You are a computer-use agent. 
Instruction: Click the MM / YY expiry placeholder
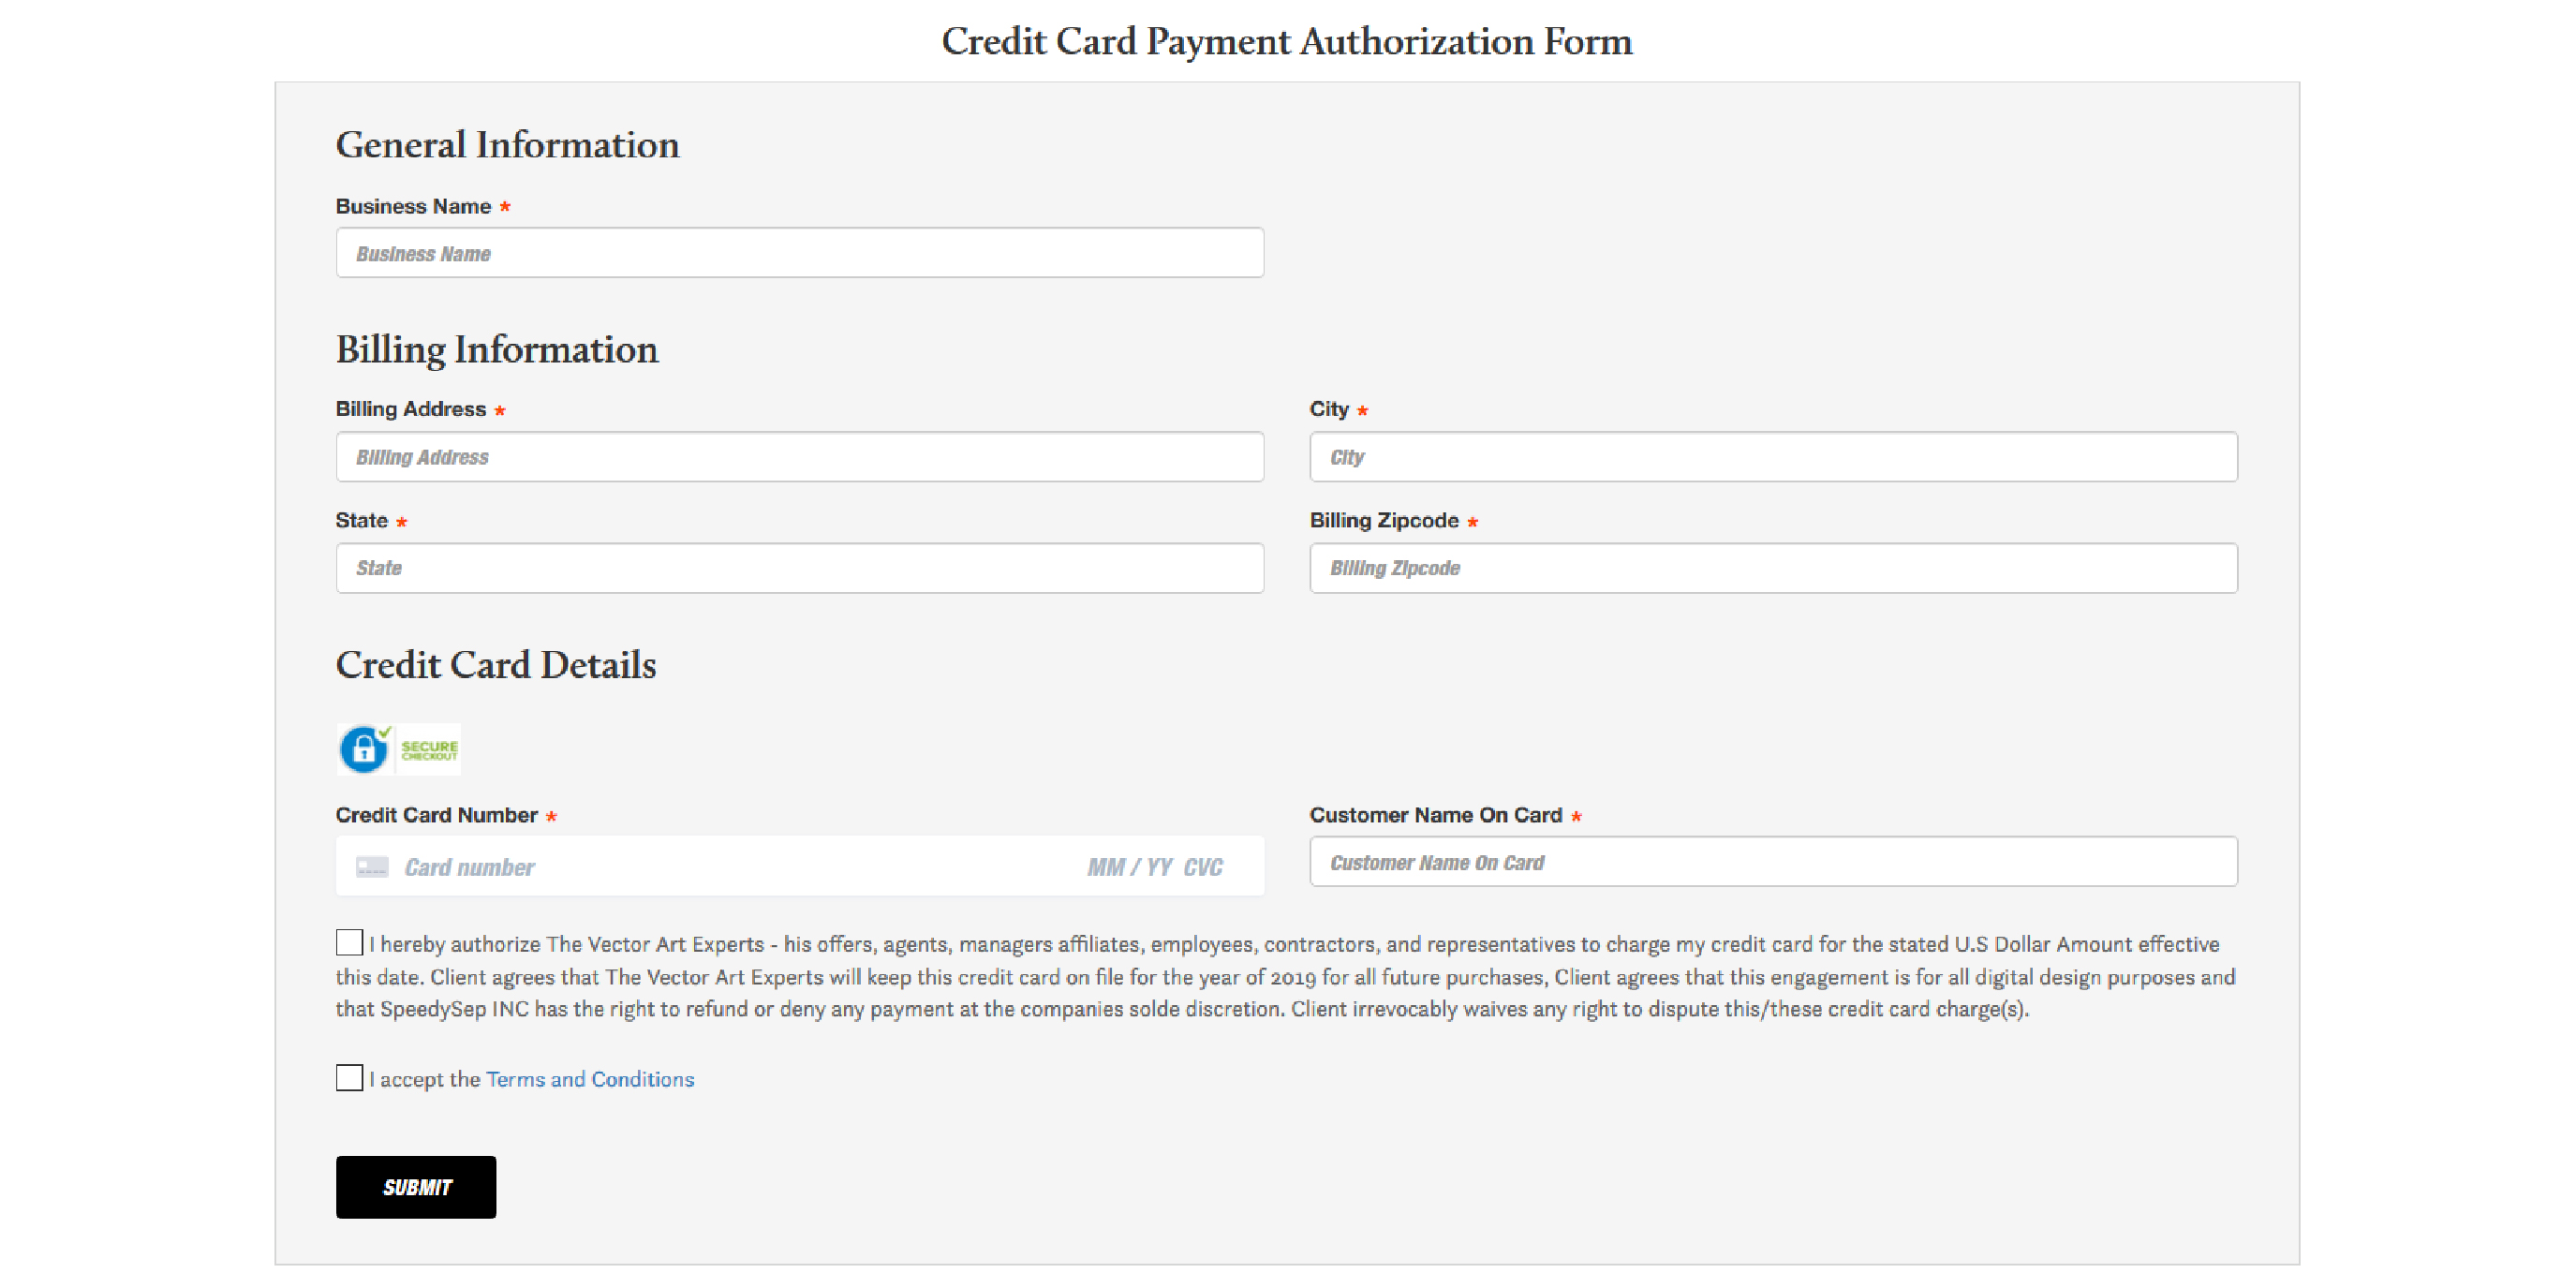pos(1130,867)
